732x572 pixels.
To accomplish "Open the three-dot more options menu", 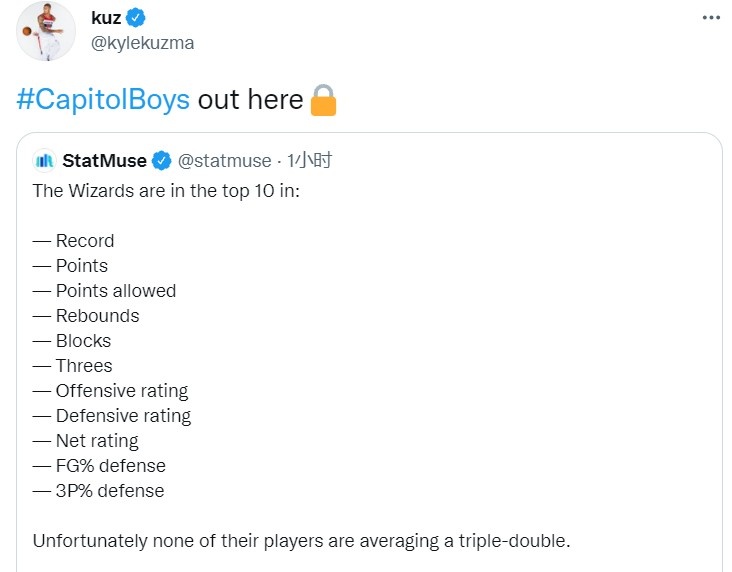I will tap(711, 18).
